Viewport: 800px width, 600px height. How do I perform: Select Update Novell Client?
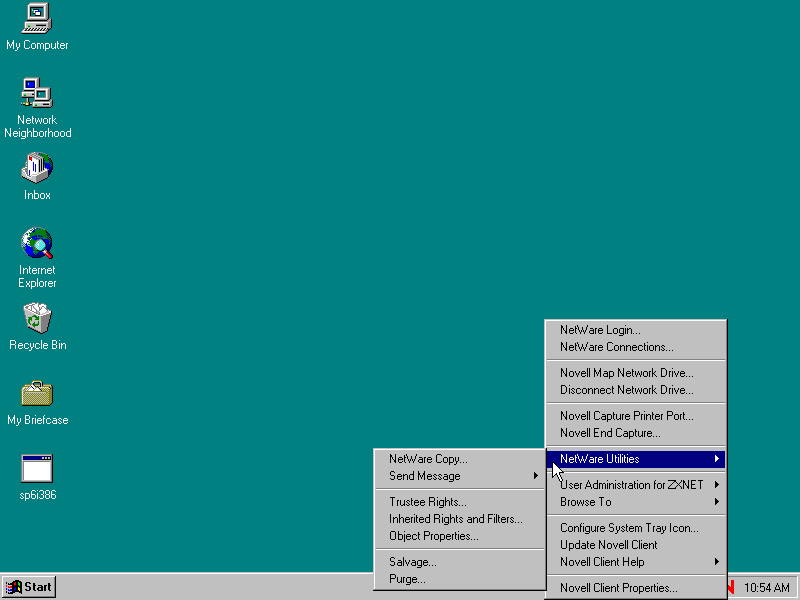(x=636, y=545)
